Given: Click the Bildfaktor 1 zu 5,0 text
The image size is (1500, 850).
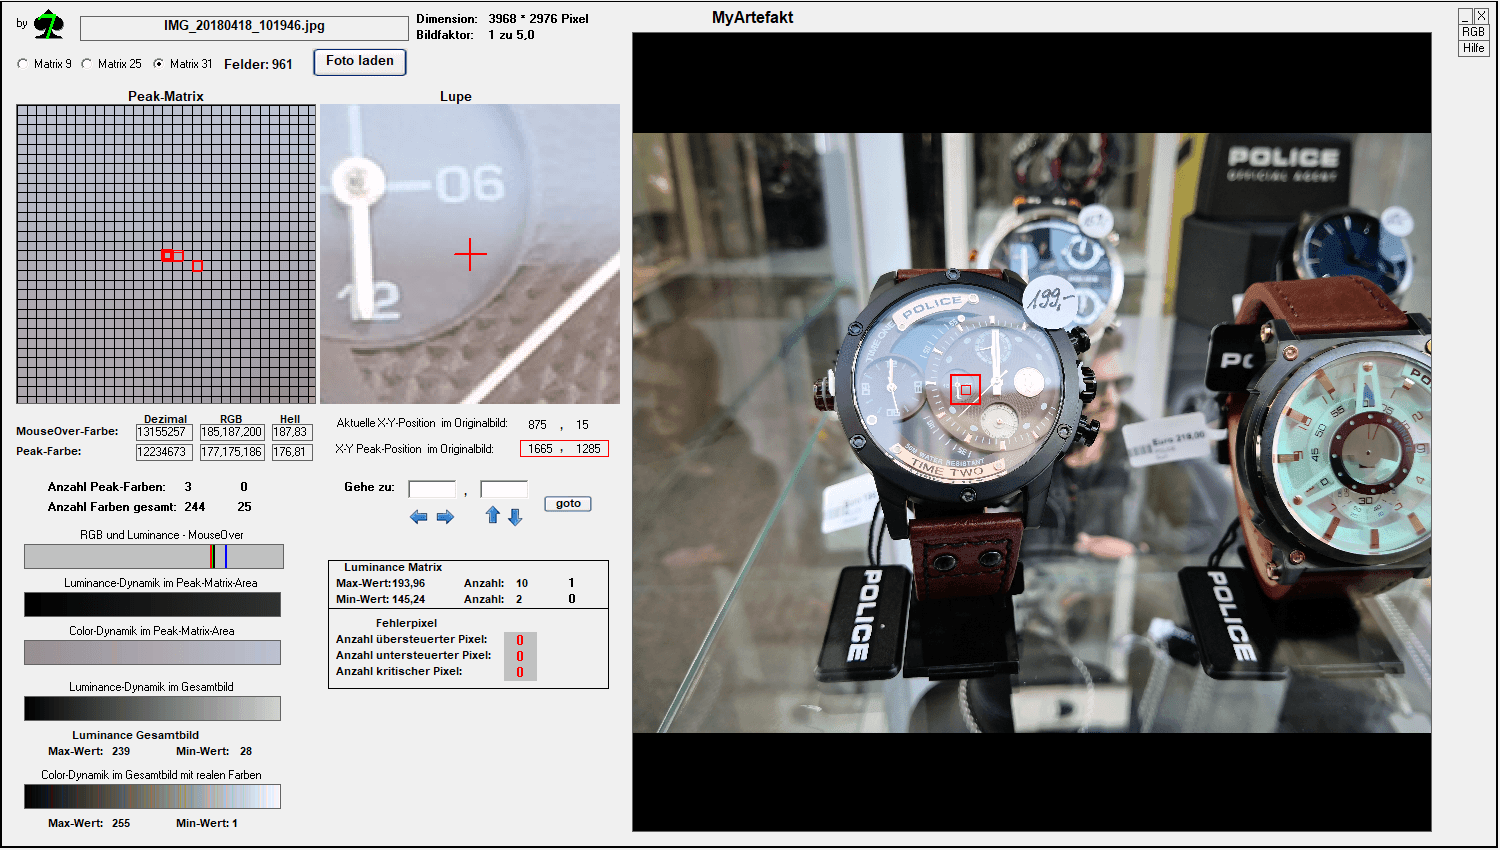Looking at the screenshot, I should click(x=475, y=35).
